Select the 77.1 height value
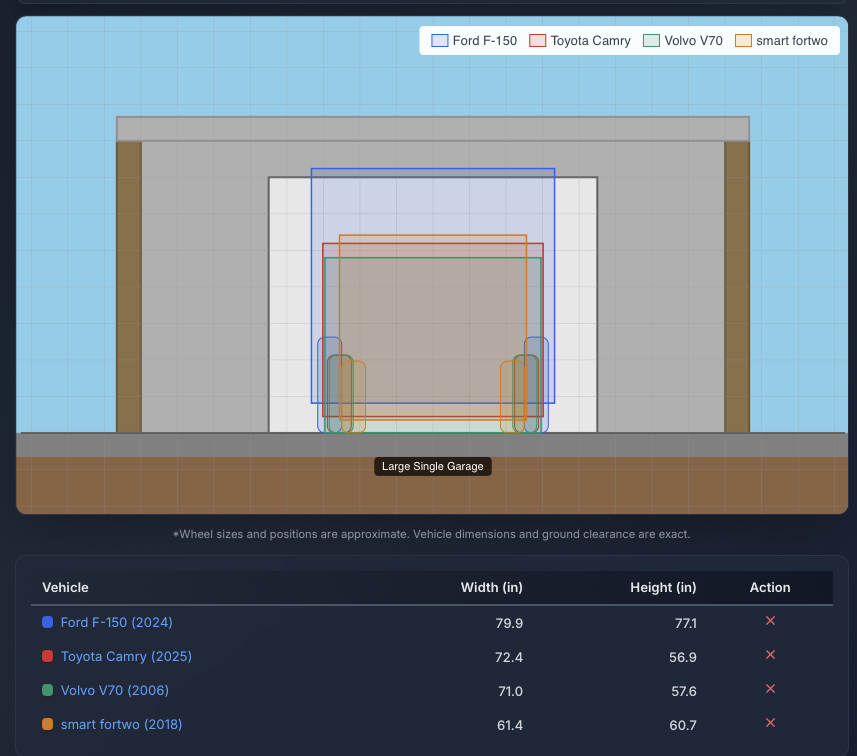 [x=685, y=623]
